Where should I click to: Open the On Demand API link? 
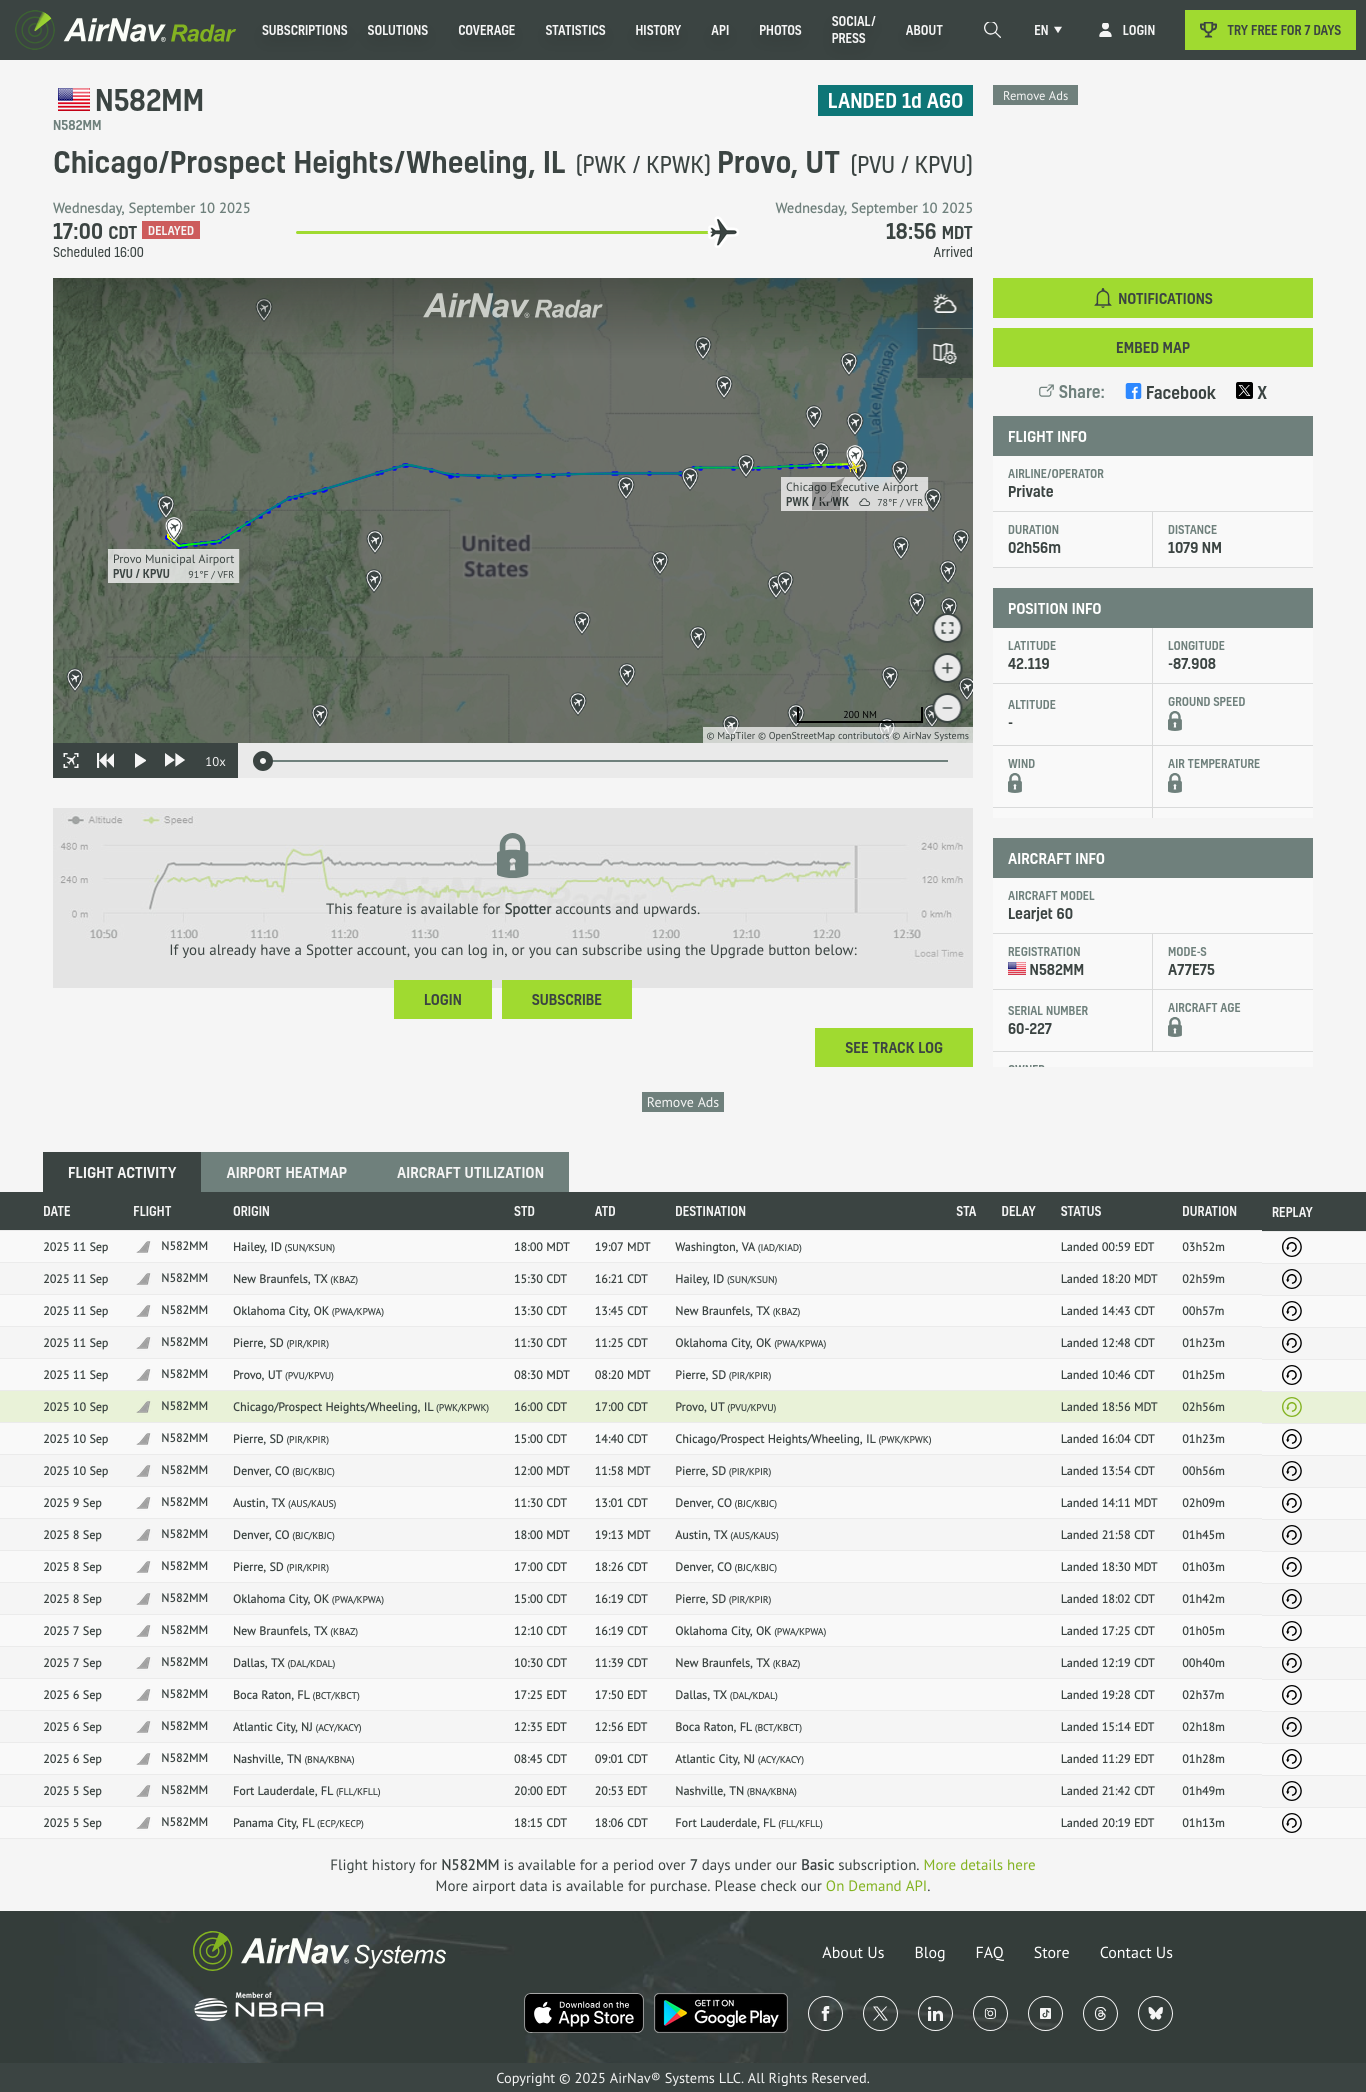pyautogui.click(x=876, y=1886)
